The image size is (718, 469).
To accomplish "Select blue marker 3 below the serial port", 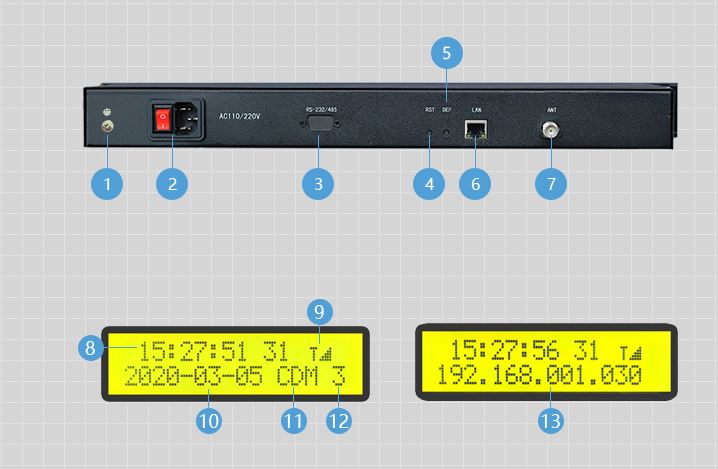I will [x=318, y=184].
